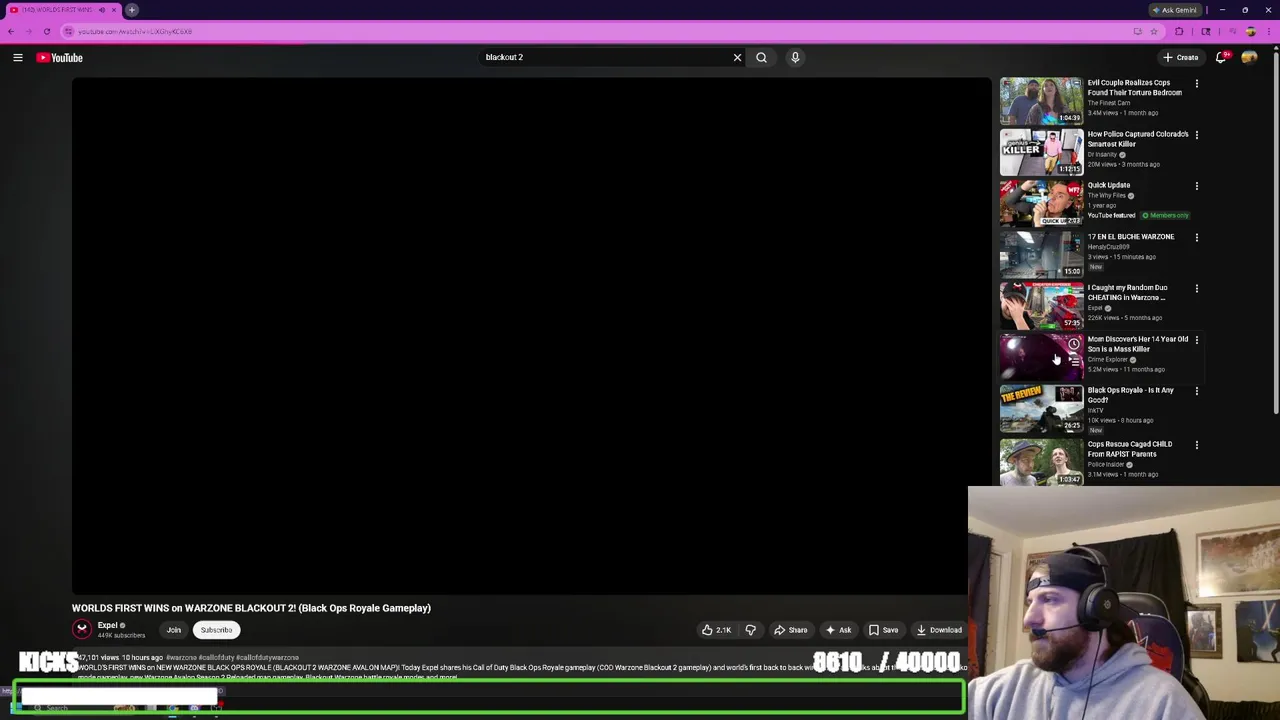This screenshot has width=1280, height=720.
Task: Open the Expel channel avatar
Action: pyautogui.click(x=82, y=629)
